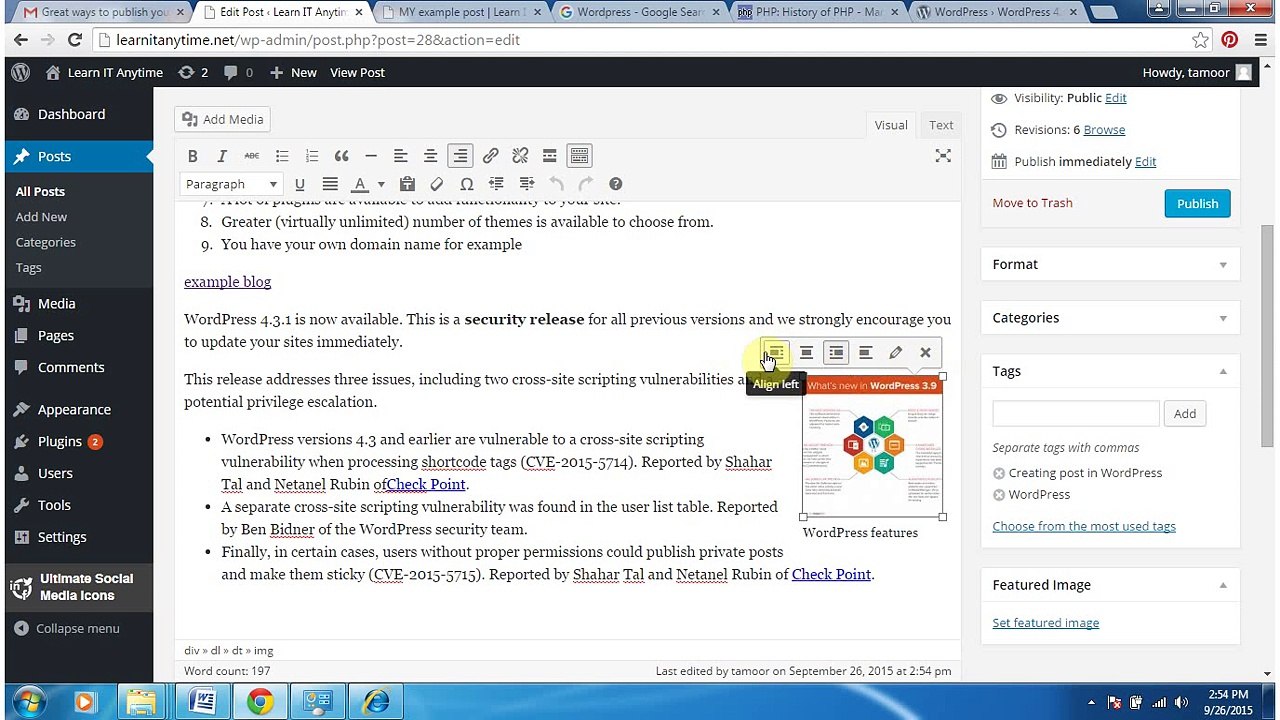Move the post to Trash
Viewport: 1280px width, 720px height.
1032,203
